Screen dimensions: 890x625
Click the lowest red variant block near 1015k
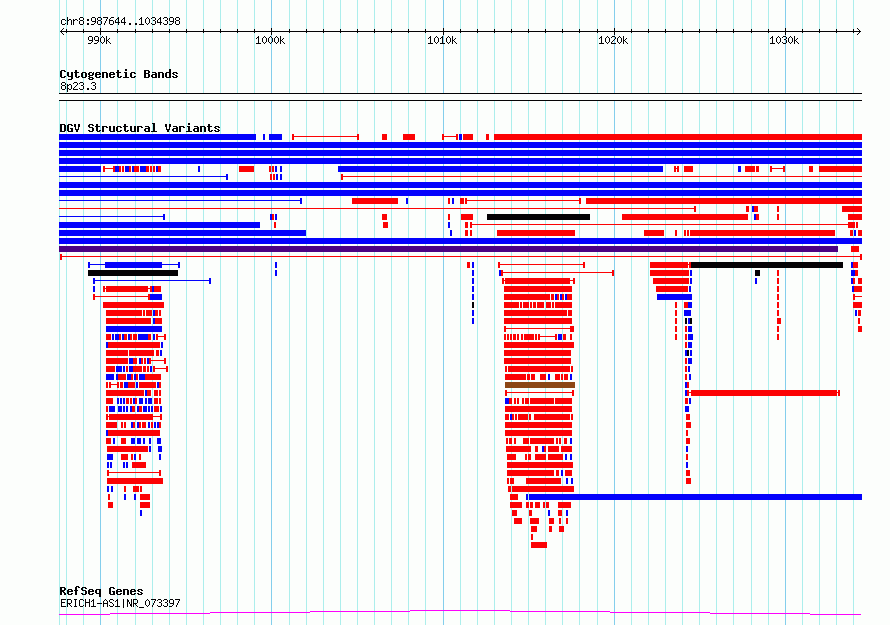[x=539, y=545]
